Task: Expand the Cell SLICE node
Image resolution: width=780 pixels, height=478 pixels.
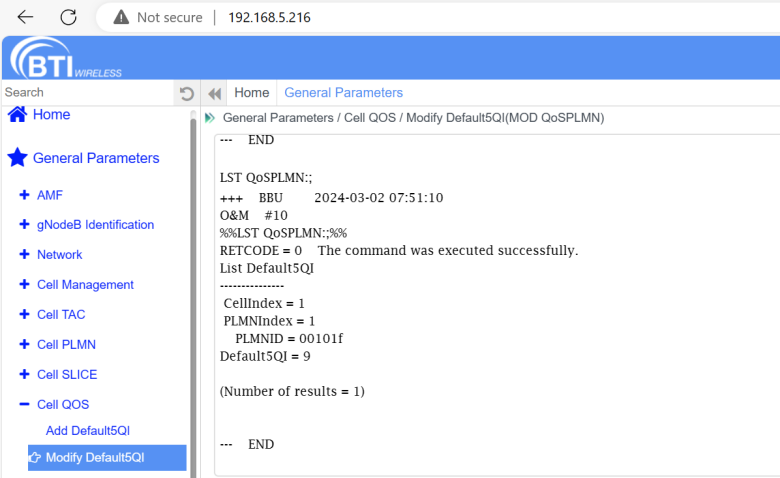Action: pos(24,374)
